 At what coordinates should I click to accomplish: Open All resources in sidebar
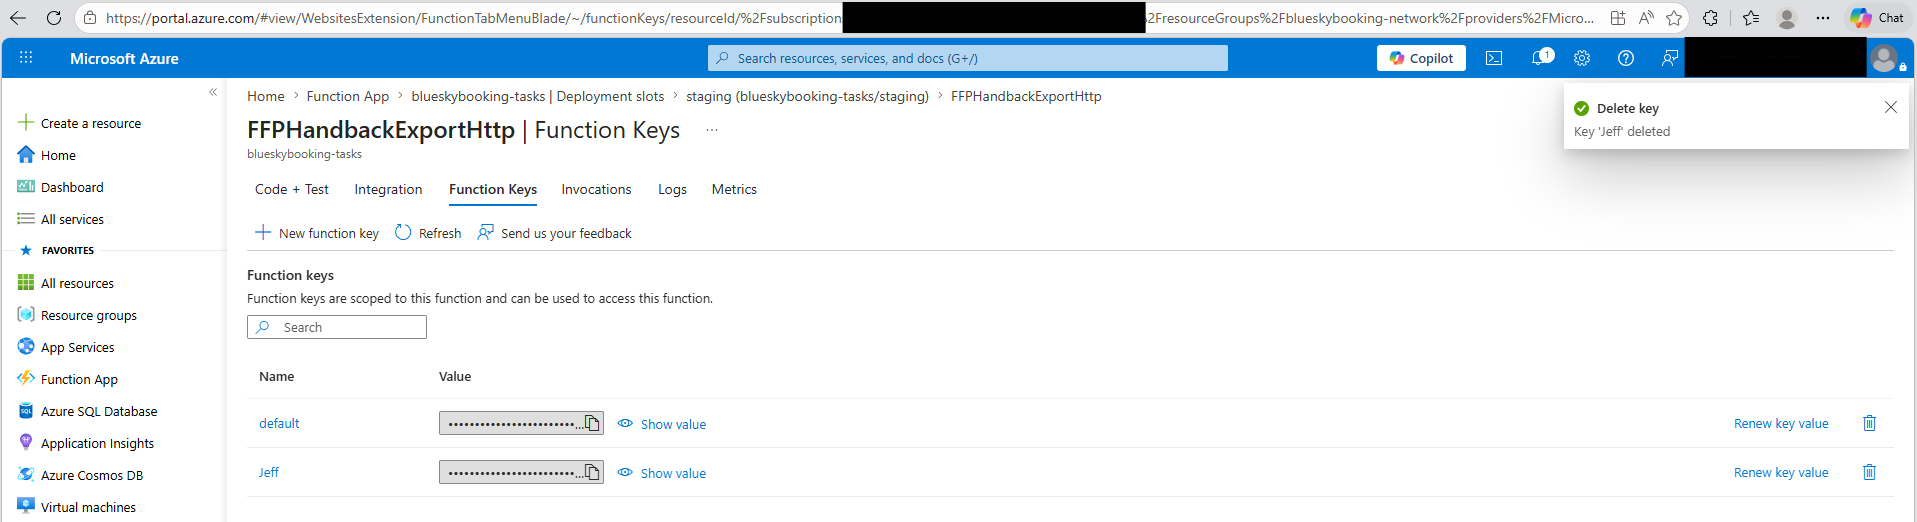[66, 283]
